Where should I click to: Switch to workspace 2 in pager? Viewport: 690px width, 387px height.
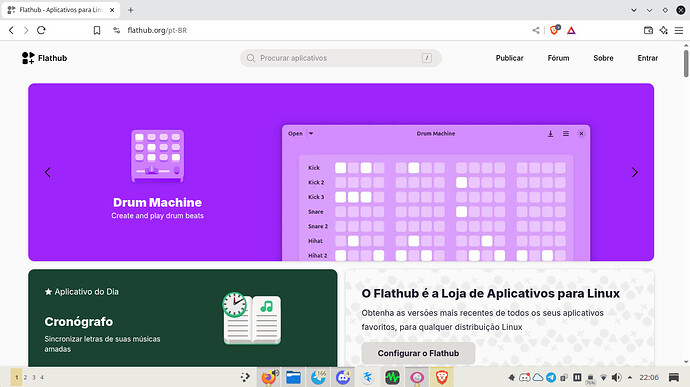pyautogui.click(x=26, y=377)
